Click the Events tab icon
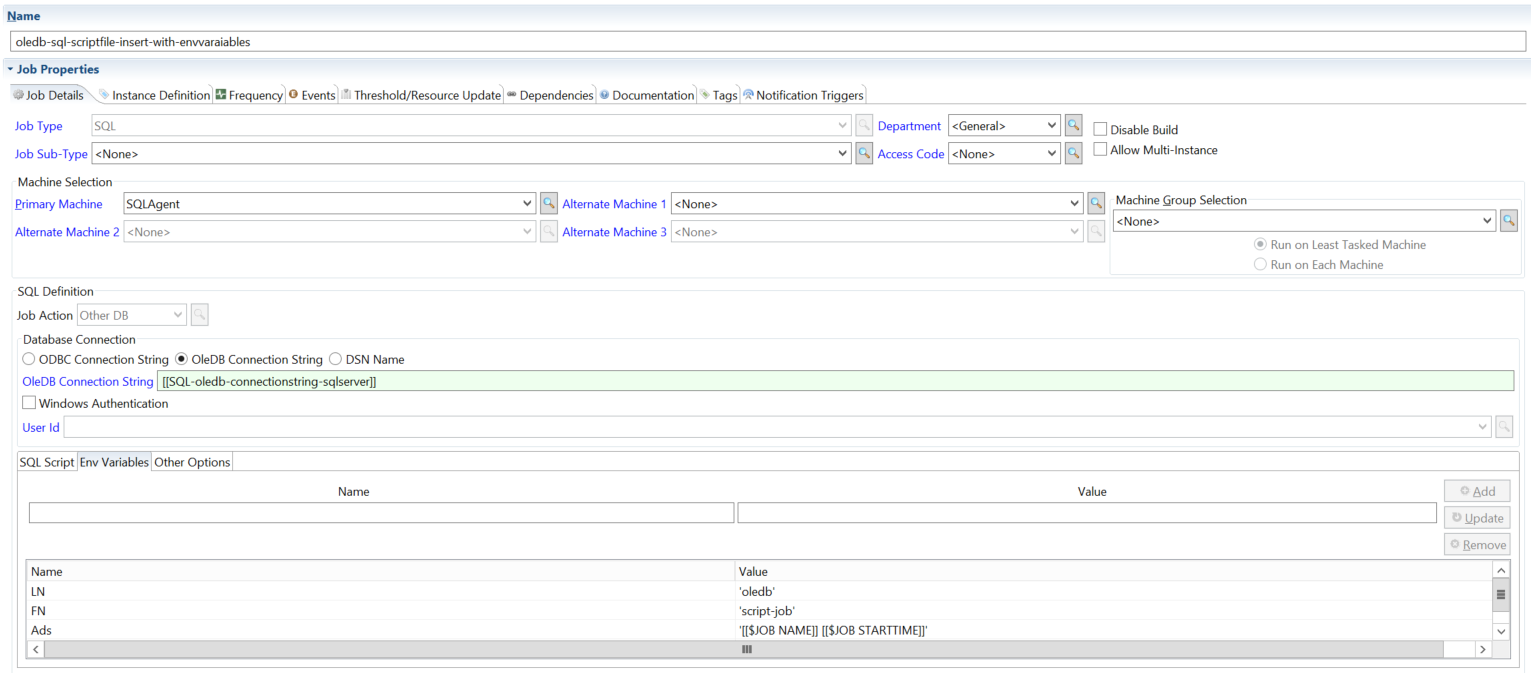1531x673 pixels. coord(293,95)
